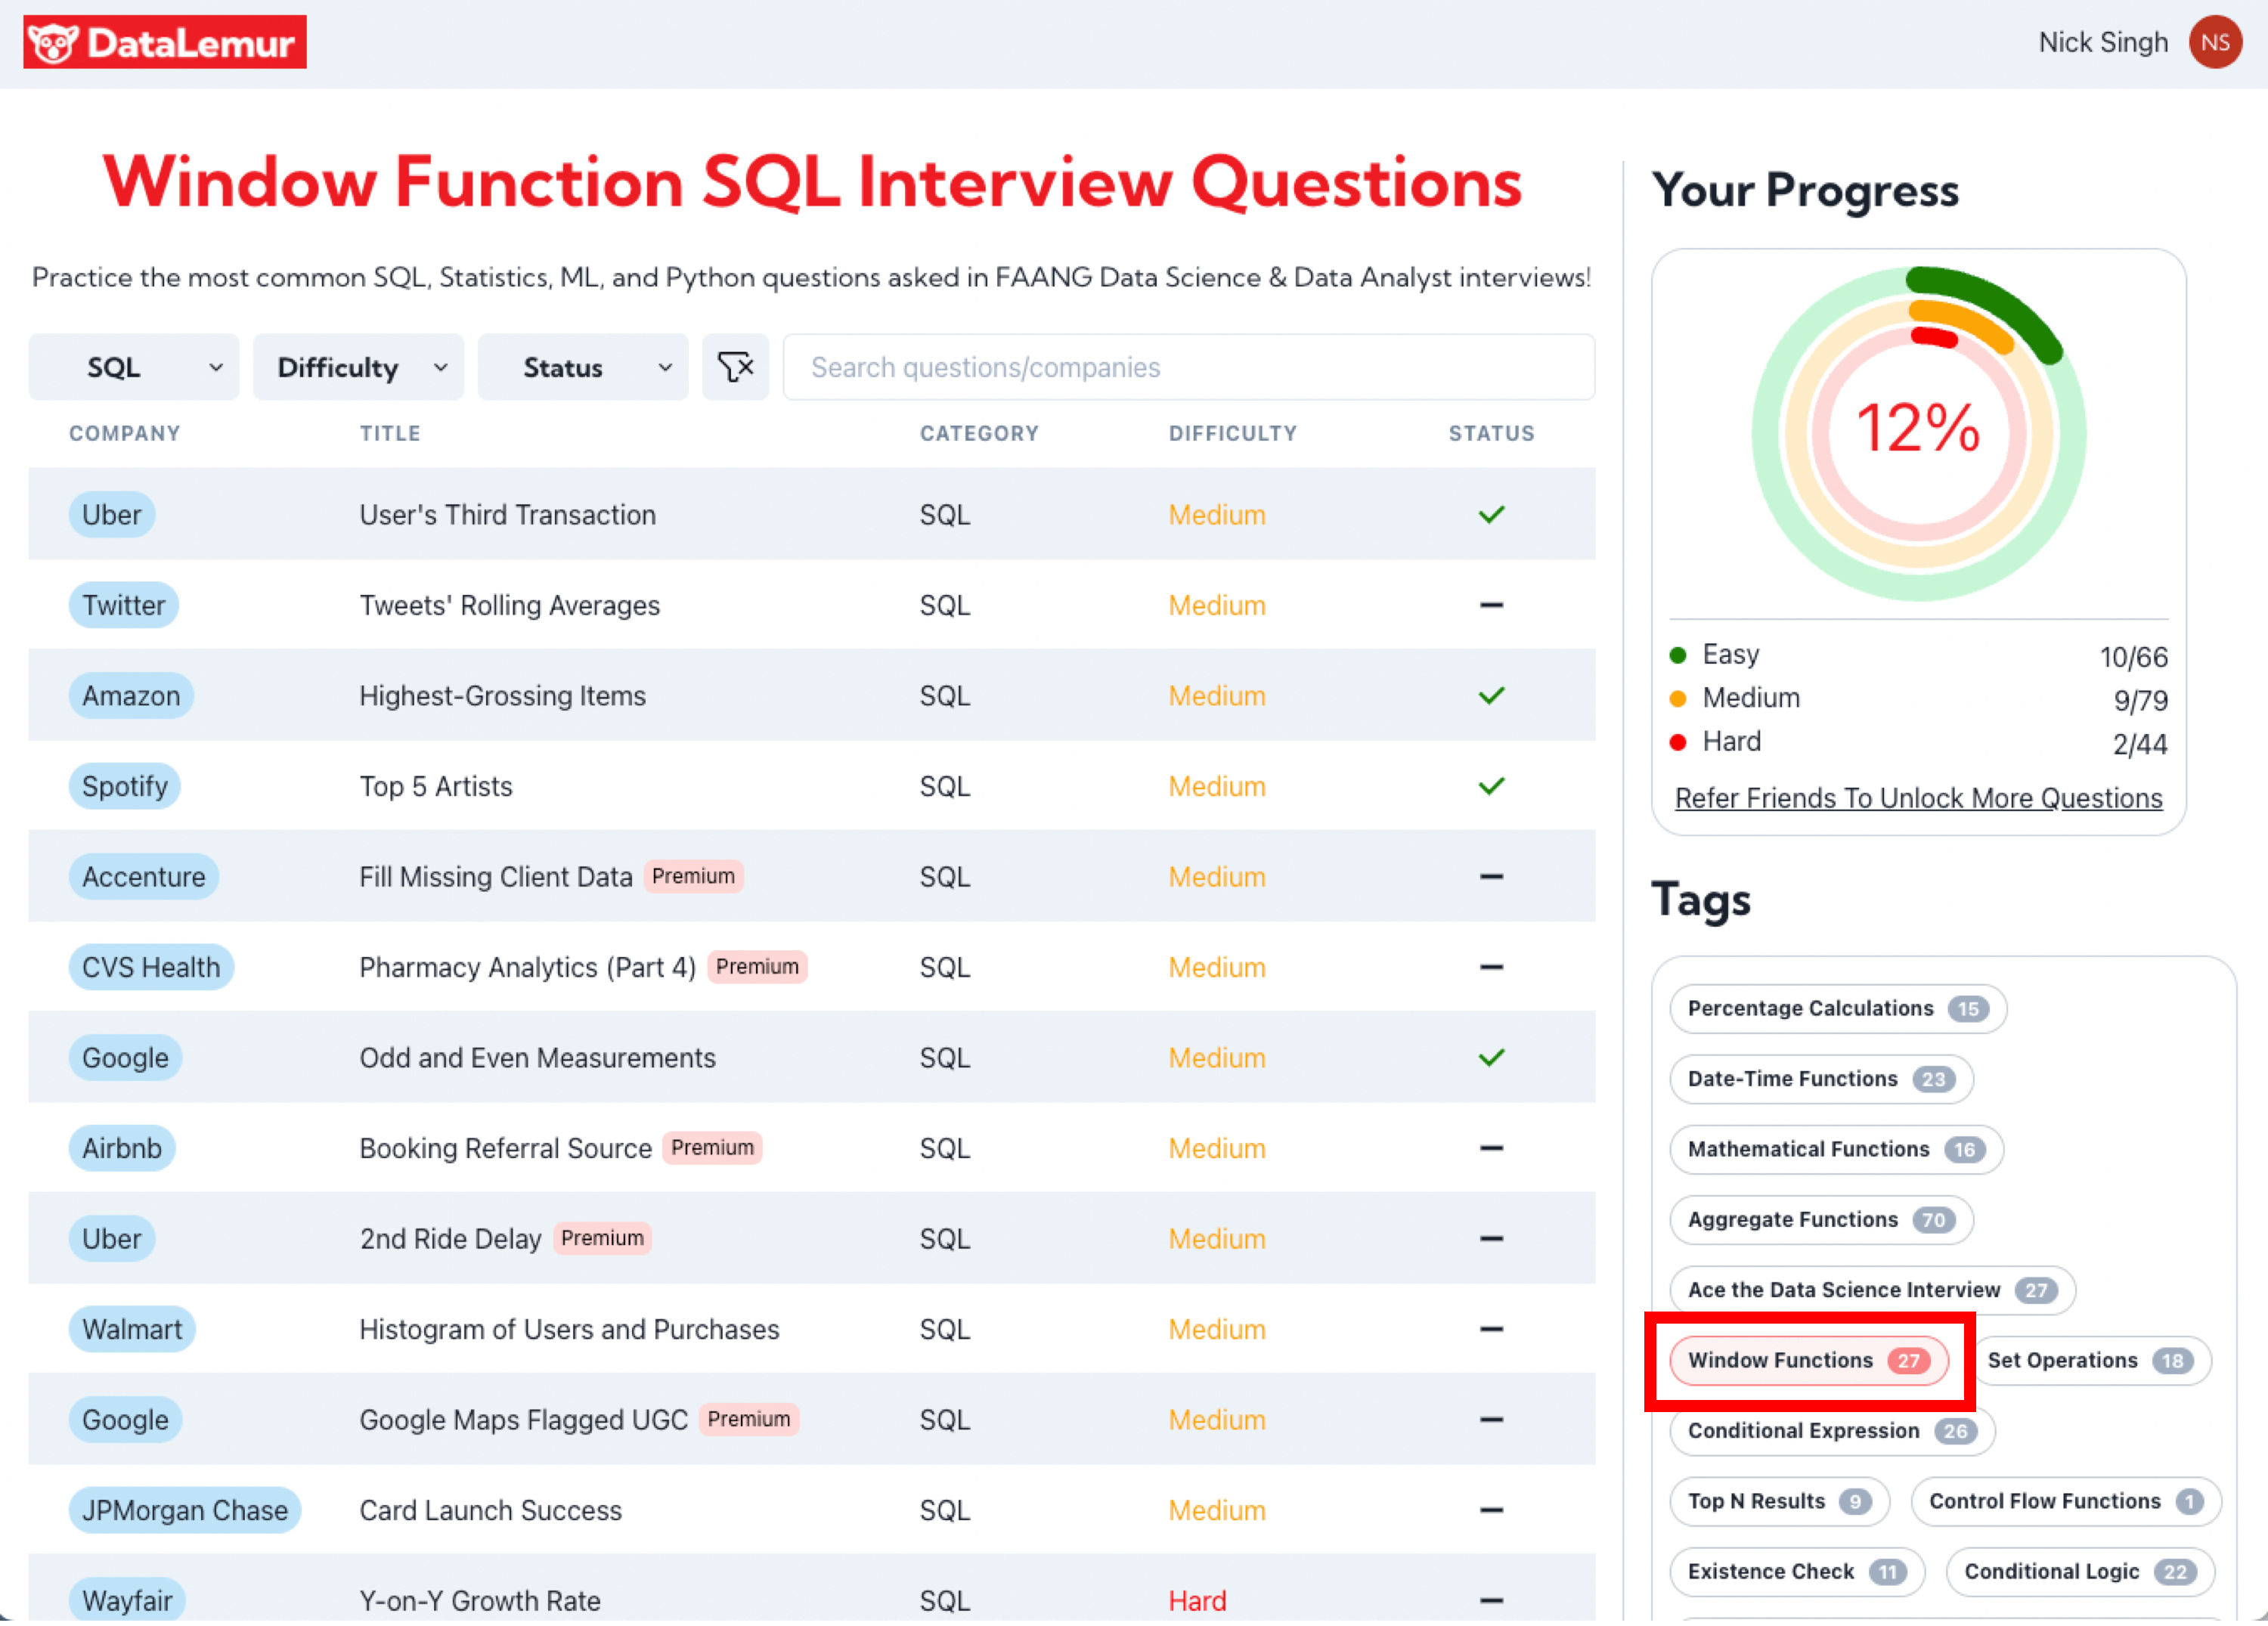Click the Airbnb company tag
2268x1626 pixels.
click(x=122, y=1148)
